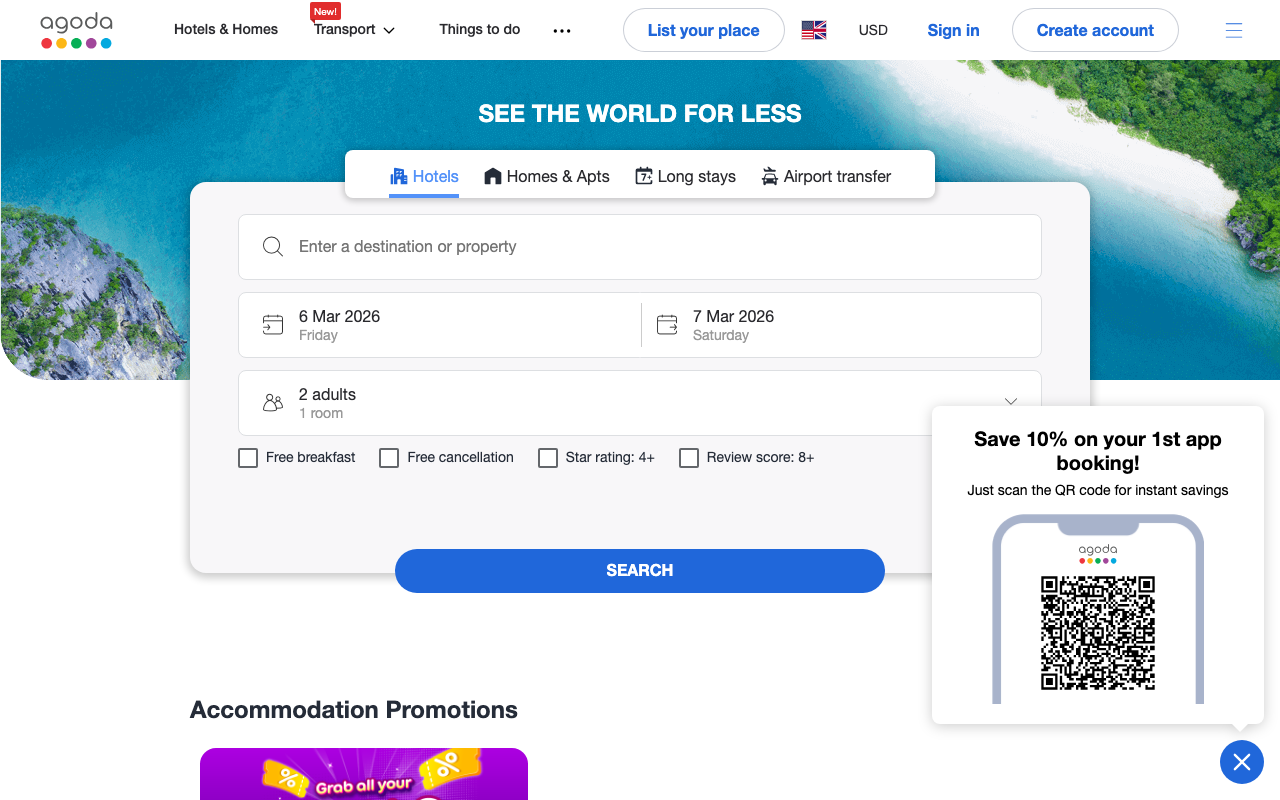Click the check-in calendar icon

point(272,325)
